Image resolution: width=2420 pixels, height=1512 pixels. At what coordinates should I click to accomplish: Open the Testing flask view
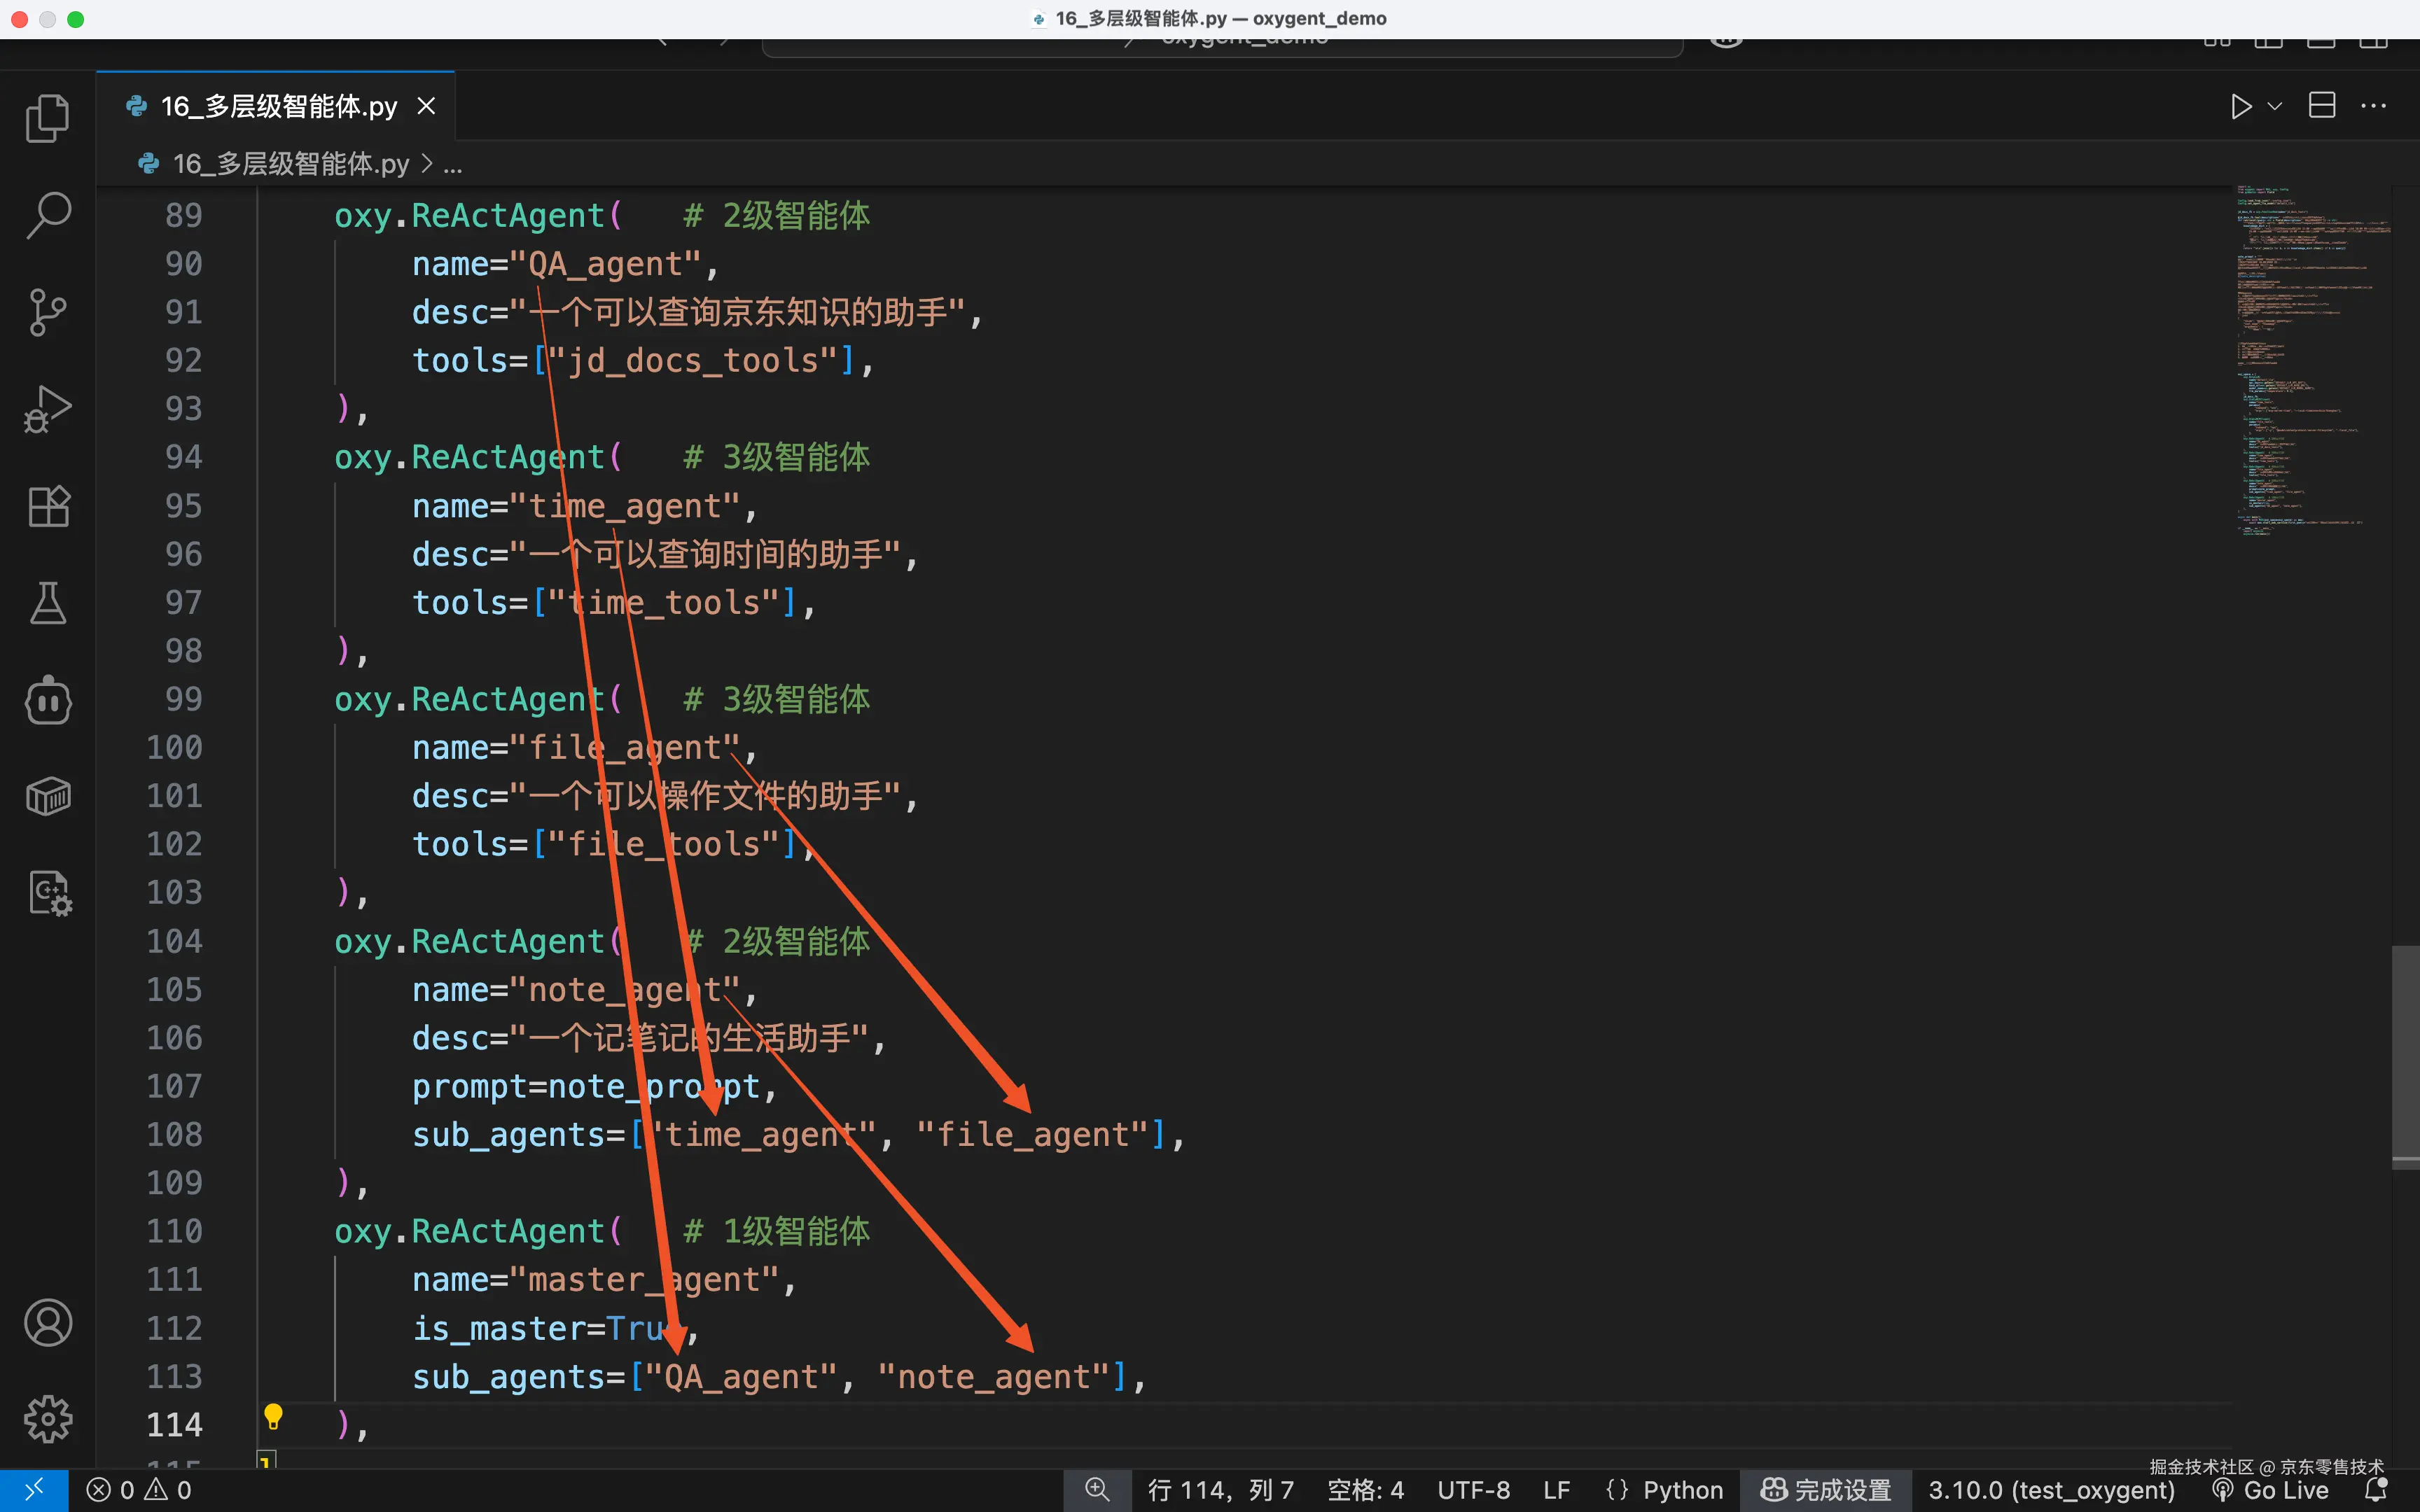(47, 603)
